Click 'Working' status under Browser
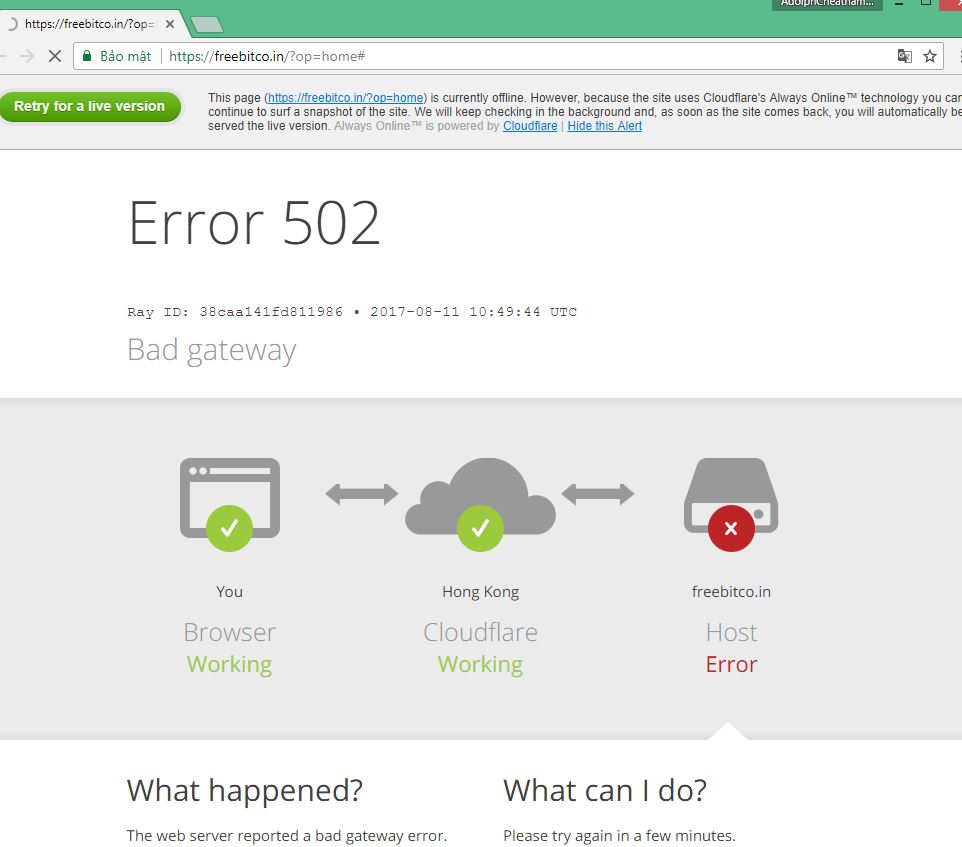 point(229,665)
